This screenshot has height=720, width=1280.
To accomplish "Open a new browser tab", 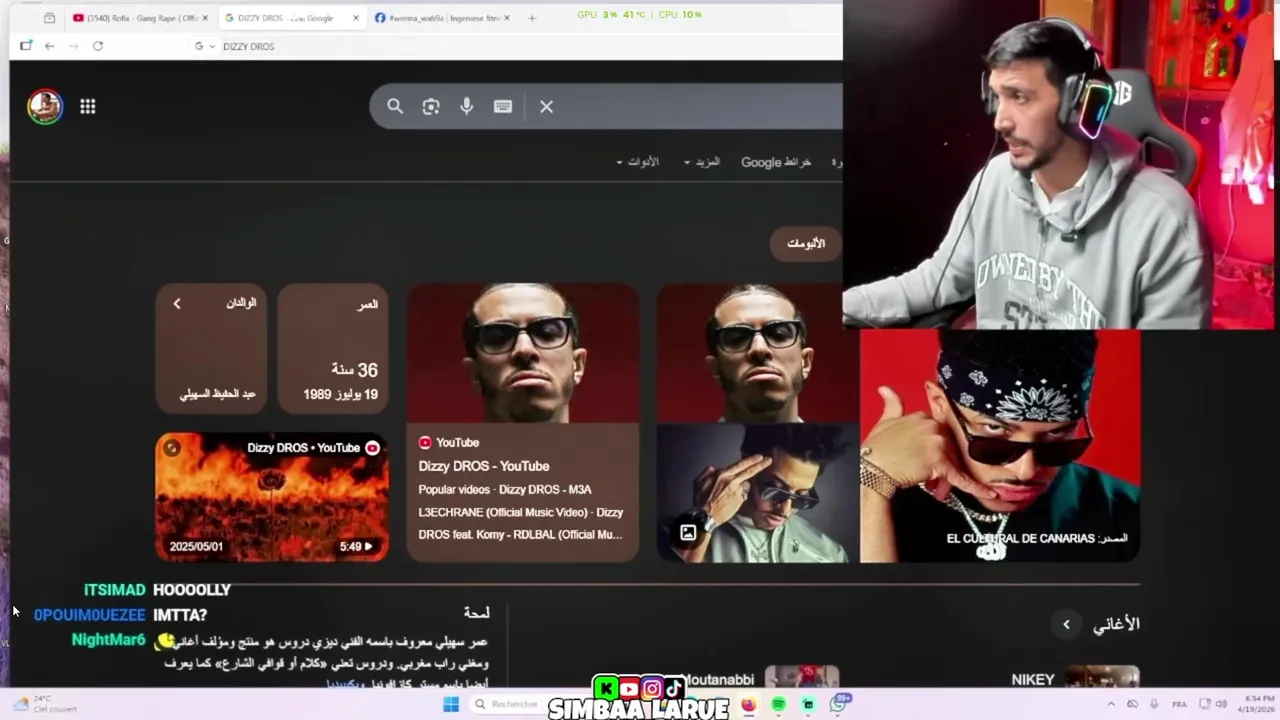I will tap(532, 18).
